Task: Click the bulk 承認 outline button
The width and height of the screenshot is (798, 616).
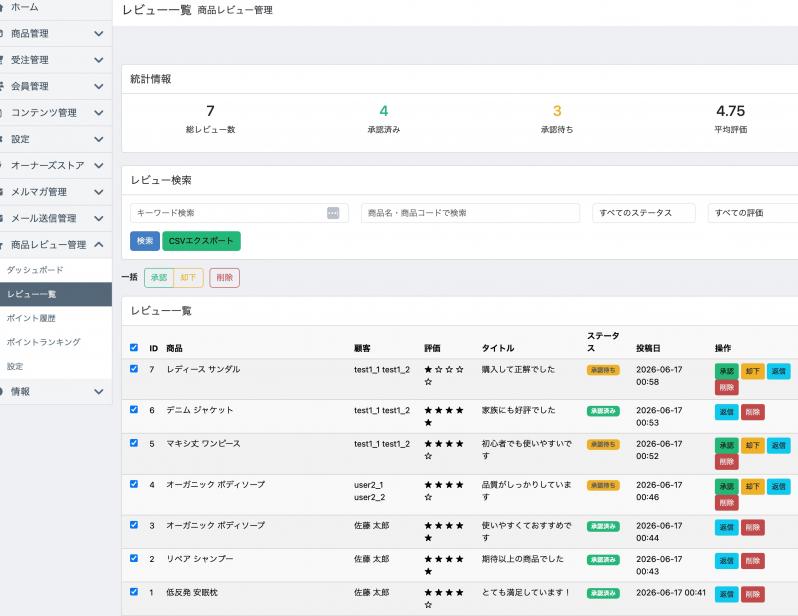Action: (159, 277)
